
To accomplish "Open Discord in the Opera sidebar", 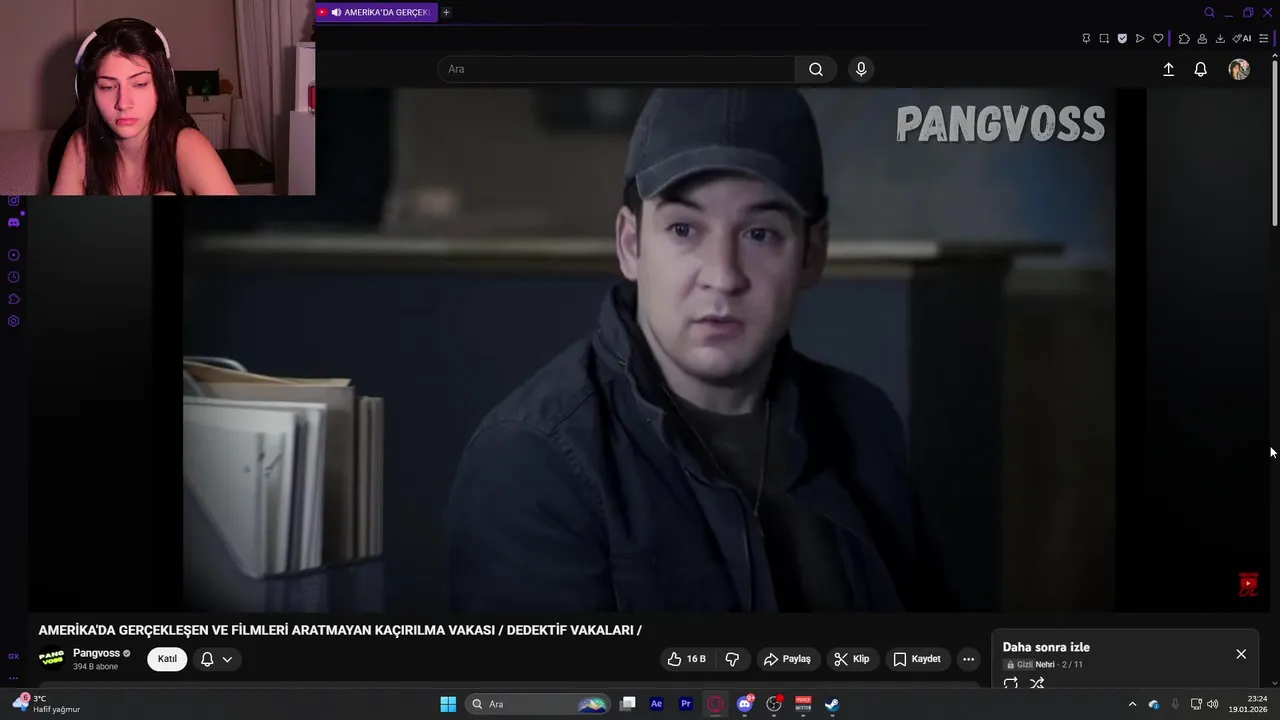I will tap(13, 222).
